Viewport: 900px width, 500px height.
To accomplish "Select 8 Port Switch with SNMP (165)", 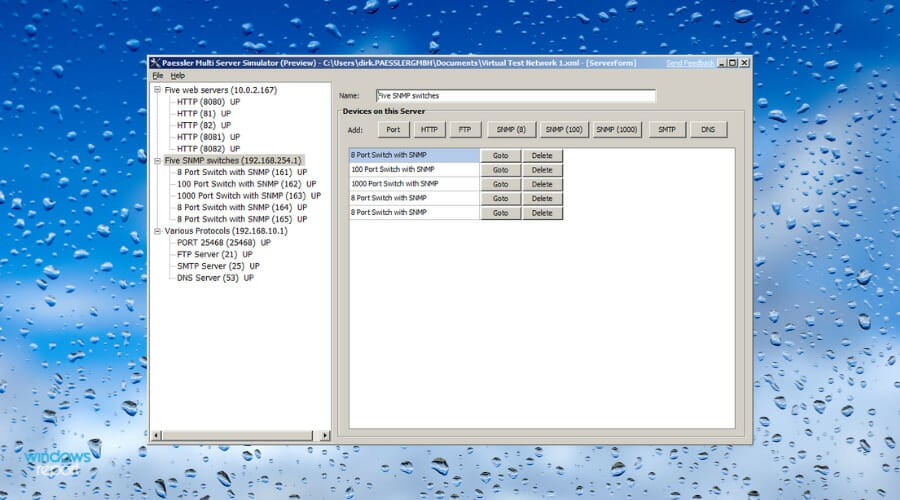I will (x=242, y=219).
